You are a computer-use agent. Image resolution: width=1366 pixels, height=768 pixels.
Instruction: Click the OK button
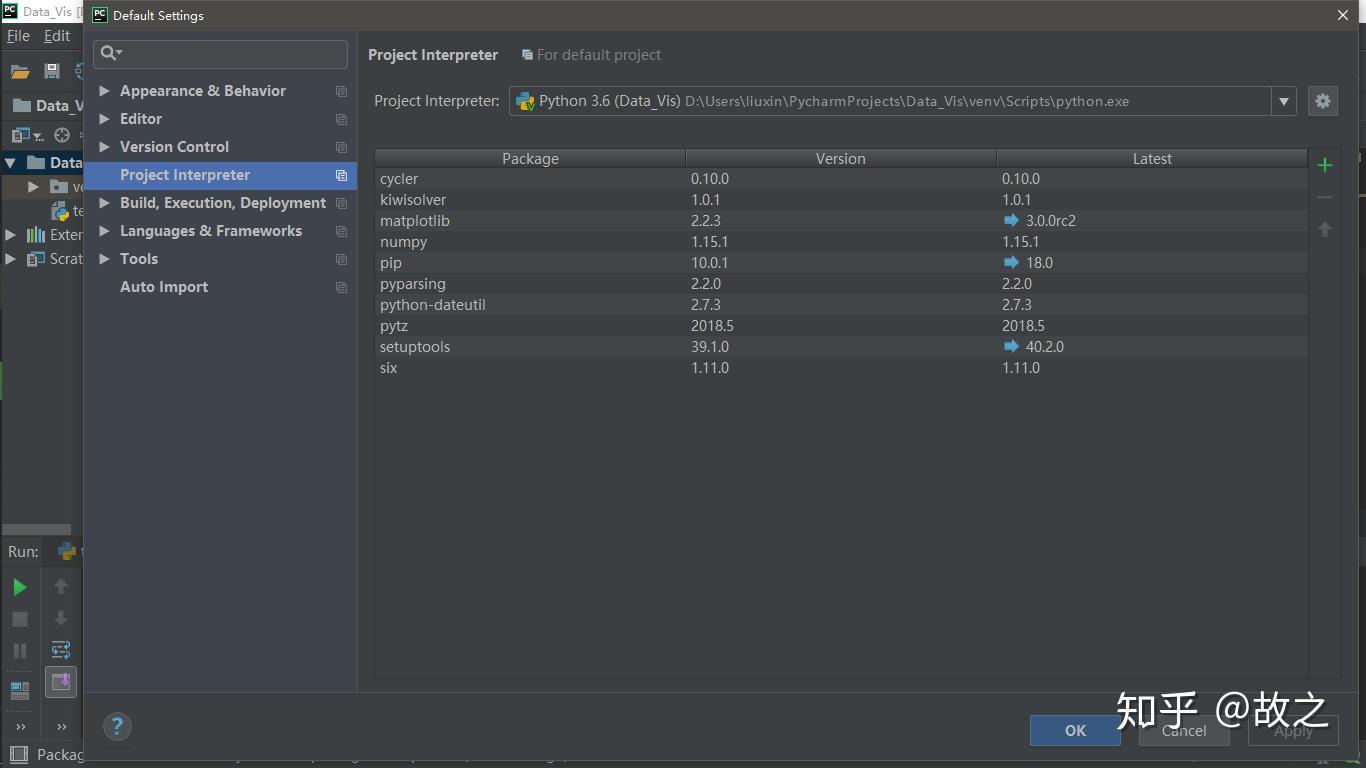[x=1075, y=731]
